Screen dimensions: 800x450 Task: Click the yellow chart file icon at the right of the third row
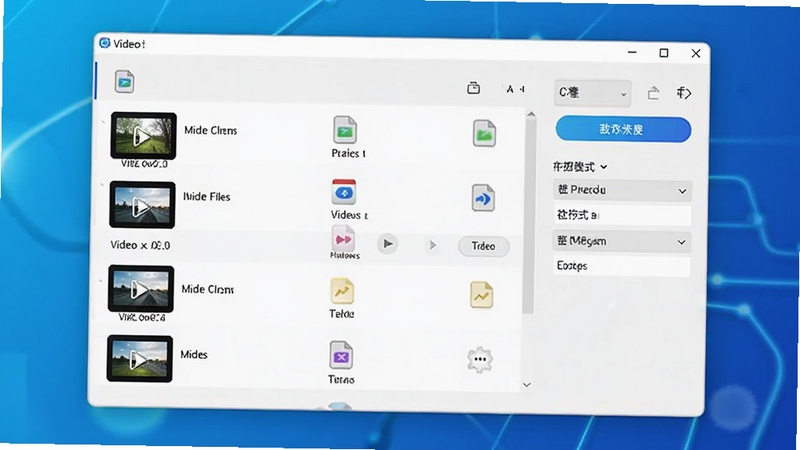click(x=481, y=295)
